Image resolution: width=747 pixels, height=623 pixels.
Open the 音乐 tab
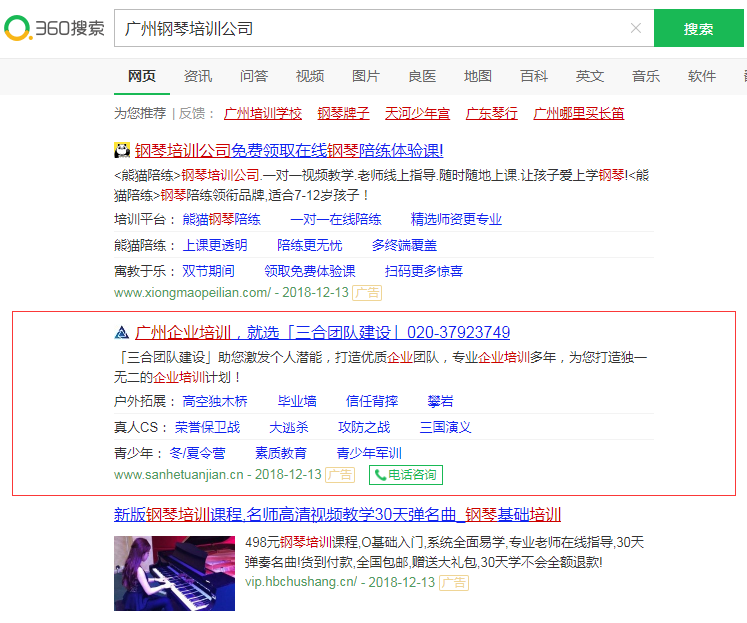tap(646, 76)
